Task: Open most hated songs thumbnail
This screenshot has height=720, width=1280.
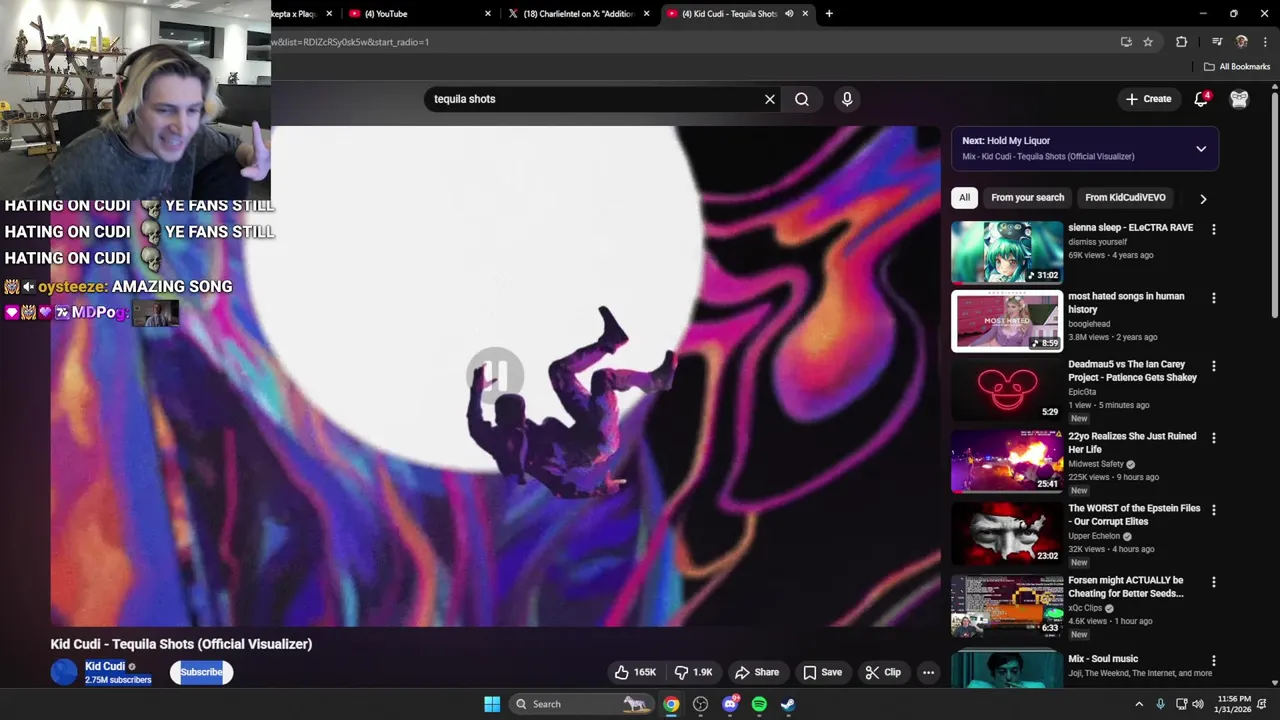Action: (x=1007, y=321)
